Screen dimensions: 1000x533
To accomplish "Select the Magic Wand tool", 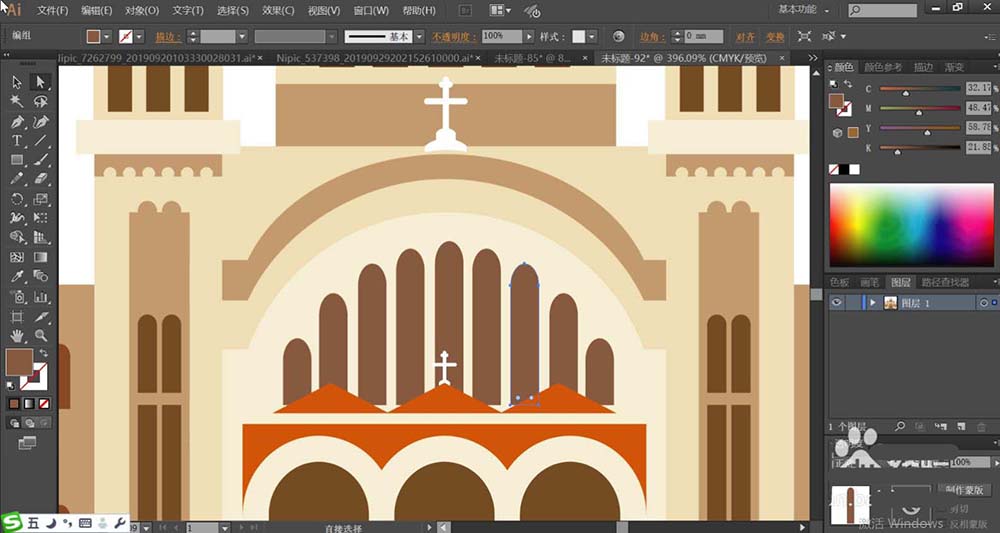I will pyautogui.click(x=17, y=101).
